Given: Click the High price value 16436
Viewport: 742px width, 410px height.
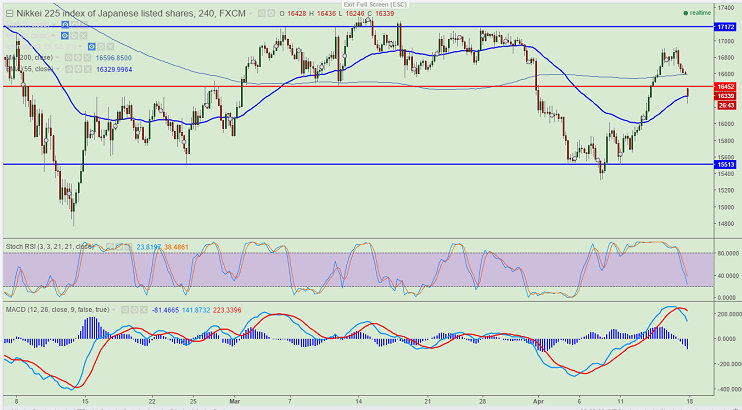Looking at the screenshot, I should coord(326,14).
